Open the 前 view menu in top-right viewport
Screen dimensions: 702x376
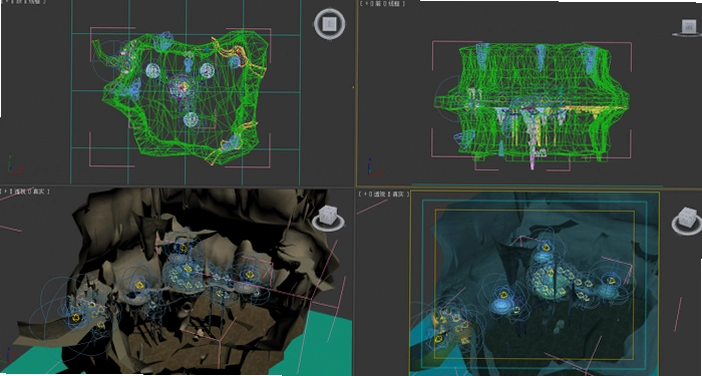click(x=378, y=4)
